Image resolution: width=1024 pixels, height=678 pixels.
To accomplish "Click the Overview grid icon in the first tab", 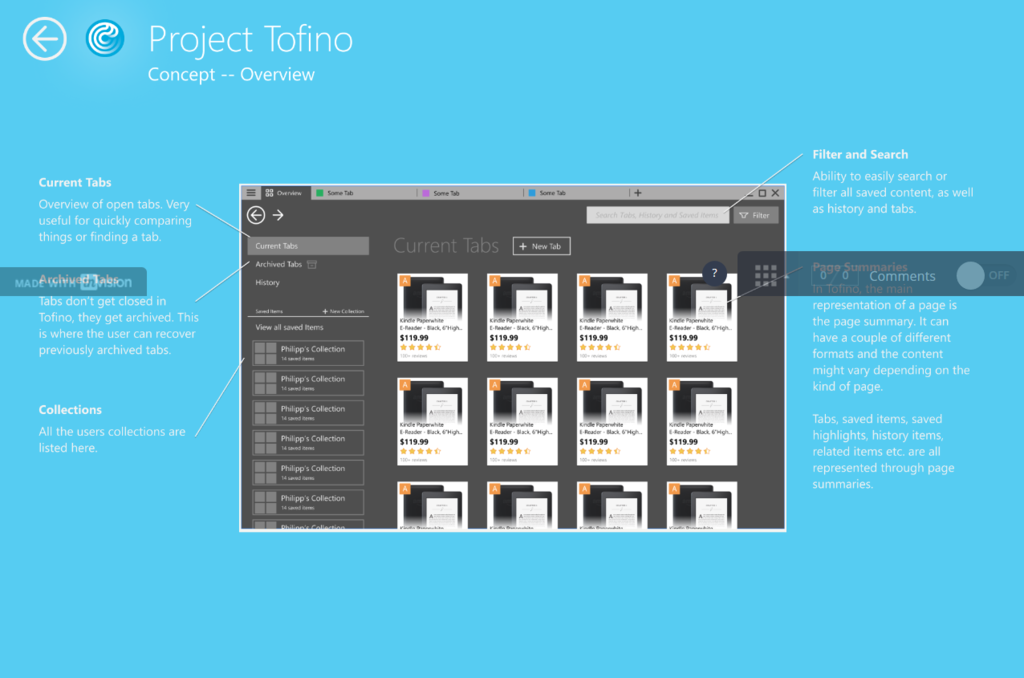I will 269,193.
